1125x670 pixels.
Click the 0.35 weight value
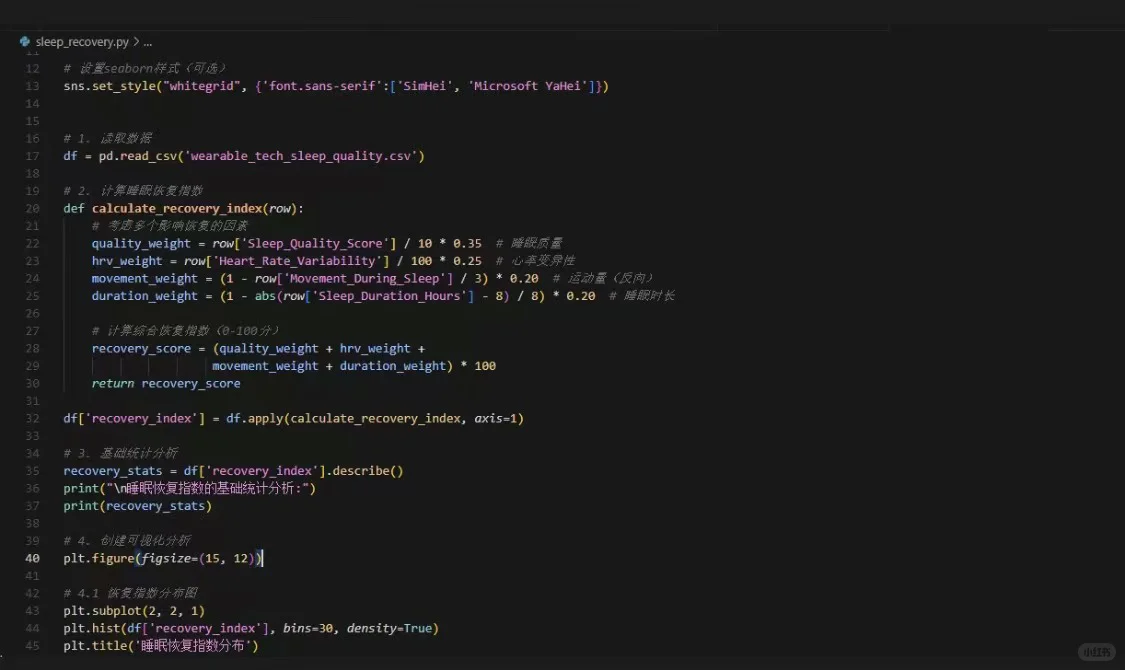467,244
